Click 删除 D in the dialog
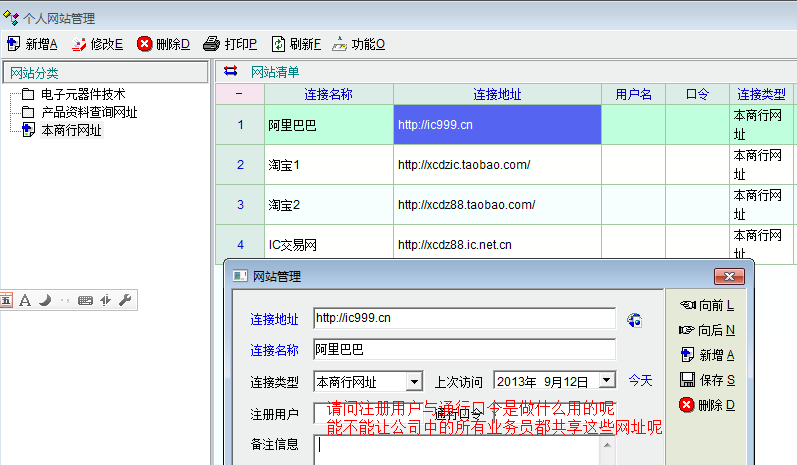 coord(706,405)
